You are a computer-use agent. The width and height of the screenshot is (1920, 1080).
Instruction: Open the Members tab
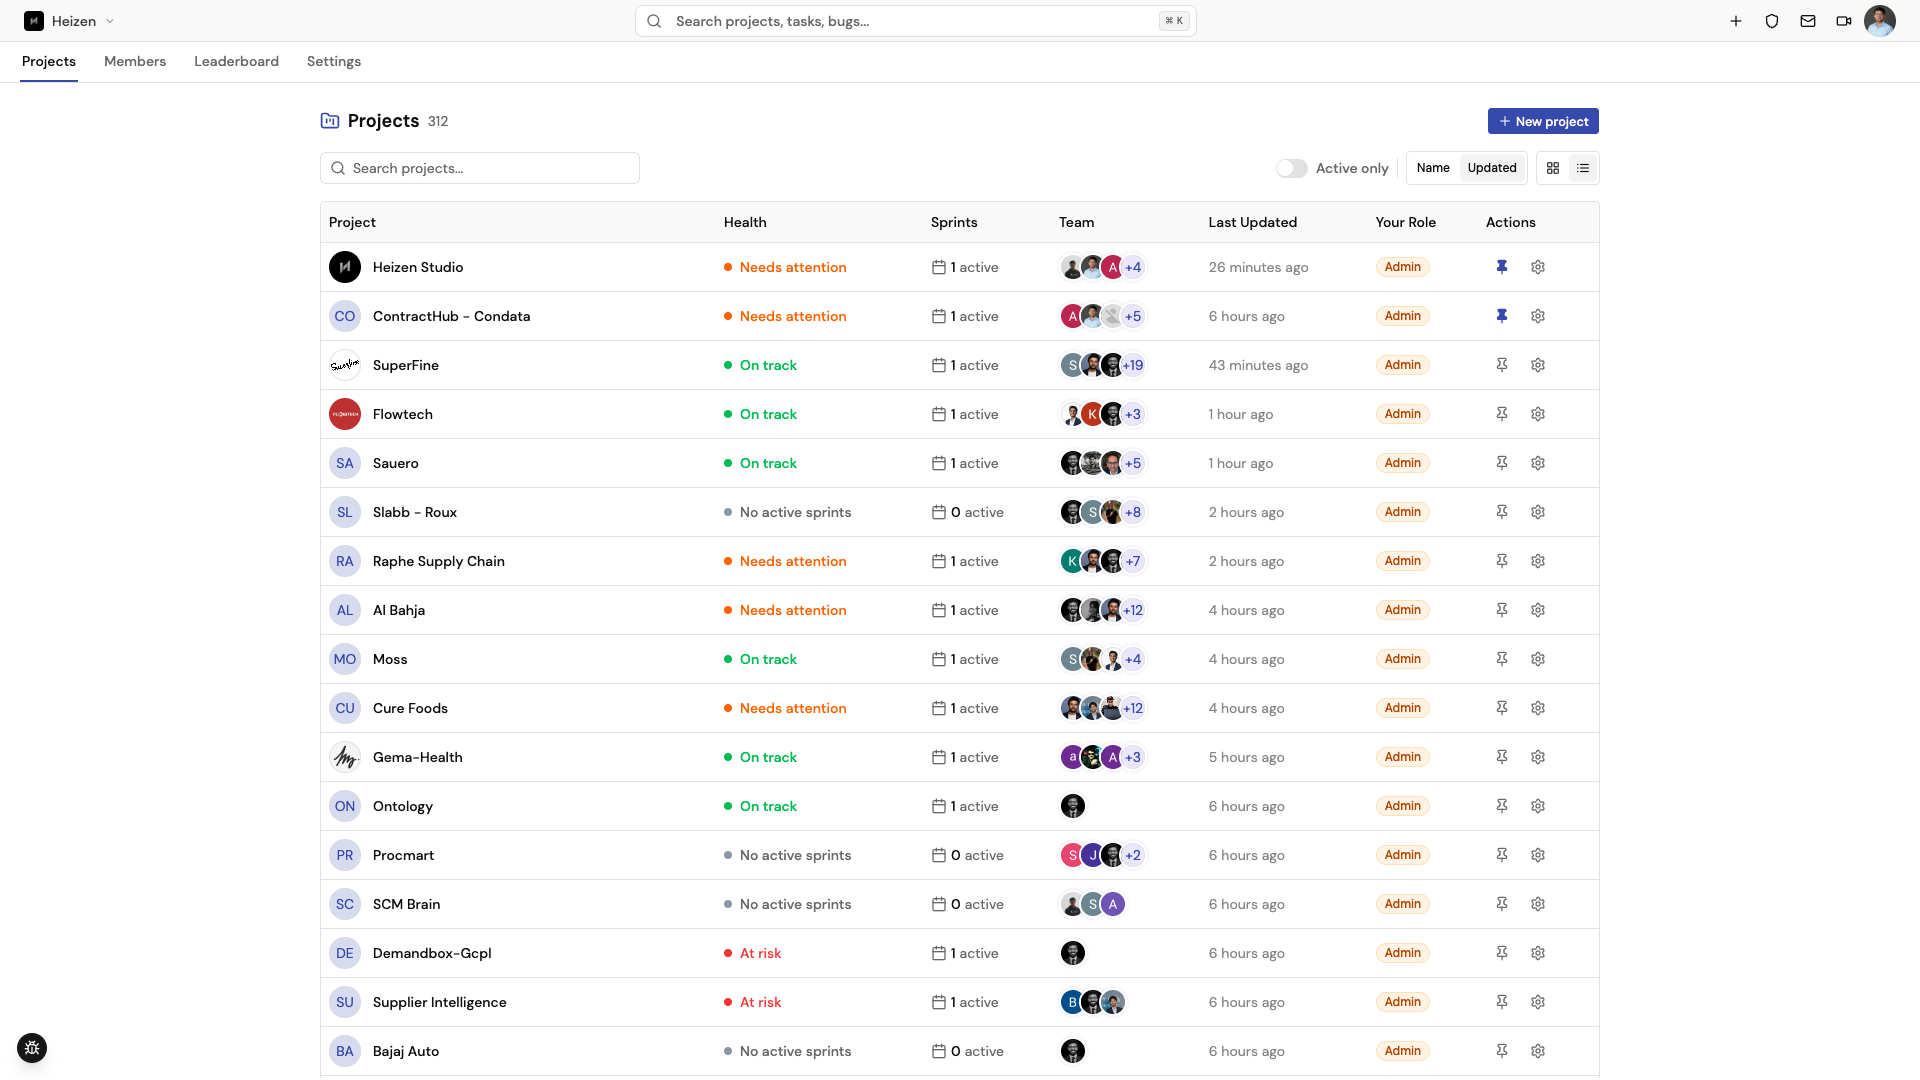coord(135,61)
